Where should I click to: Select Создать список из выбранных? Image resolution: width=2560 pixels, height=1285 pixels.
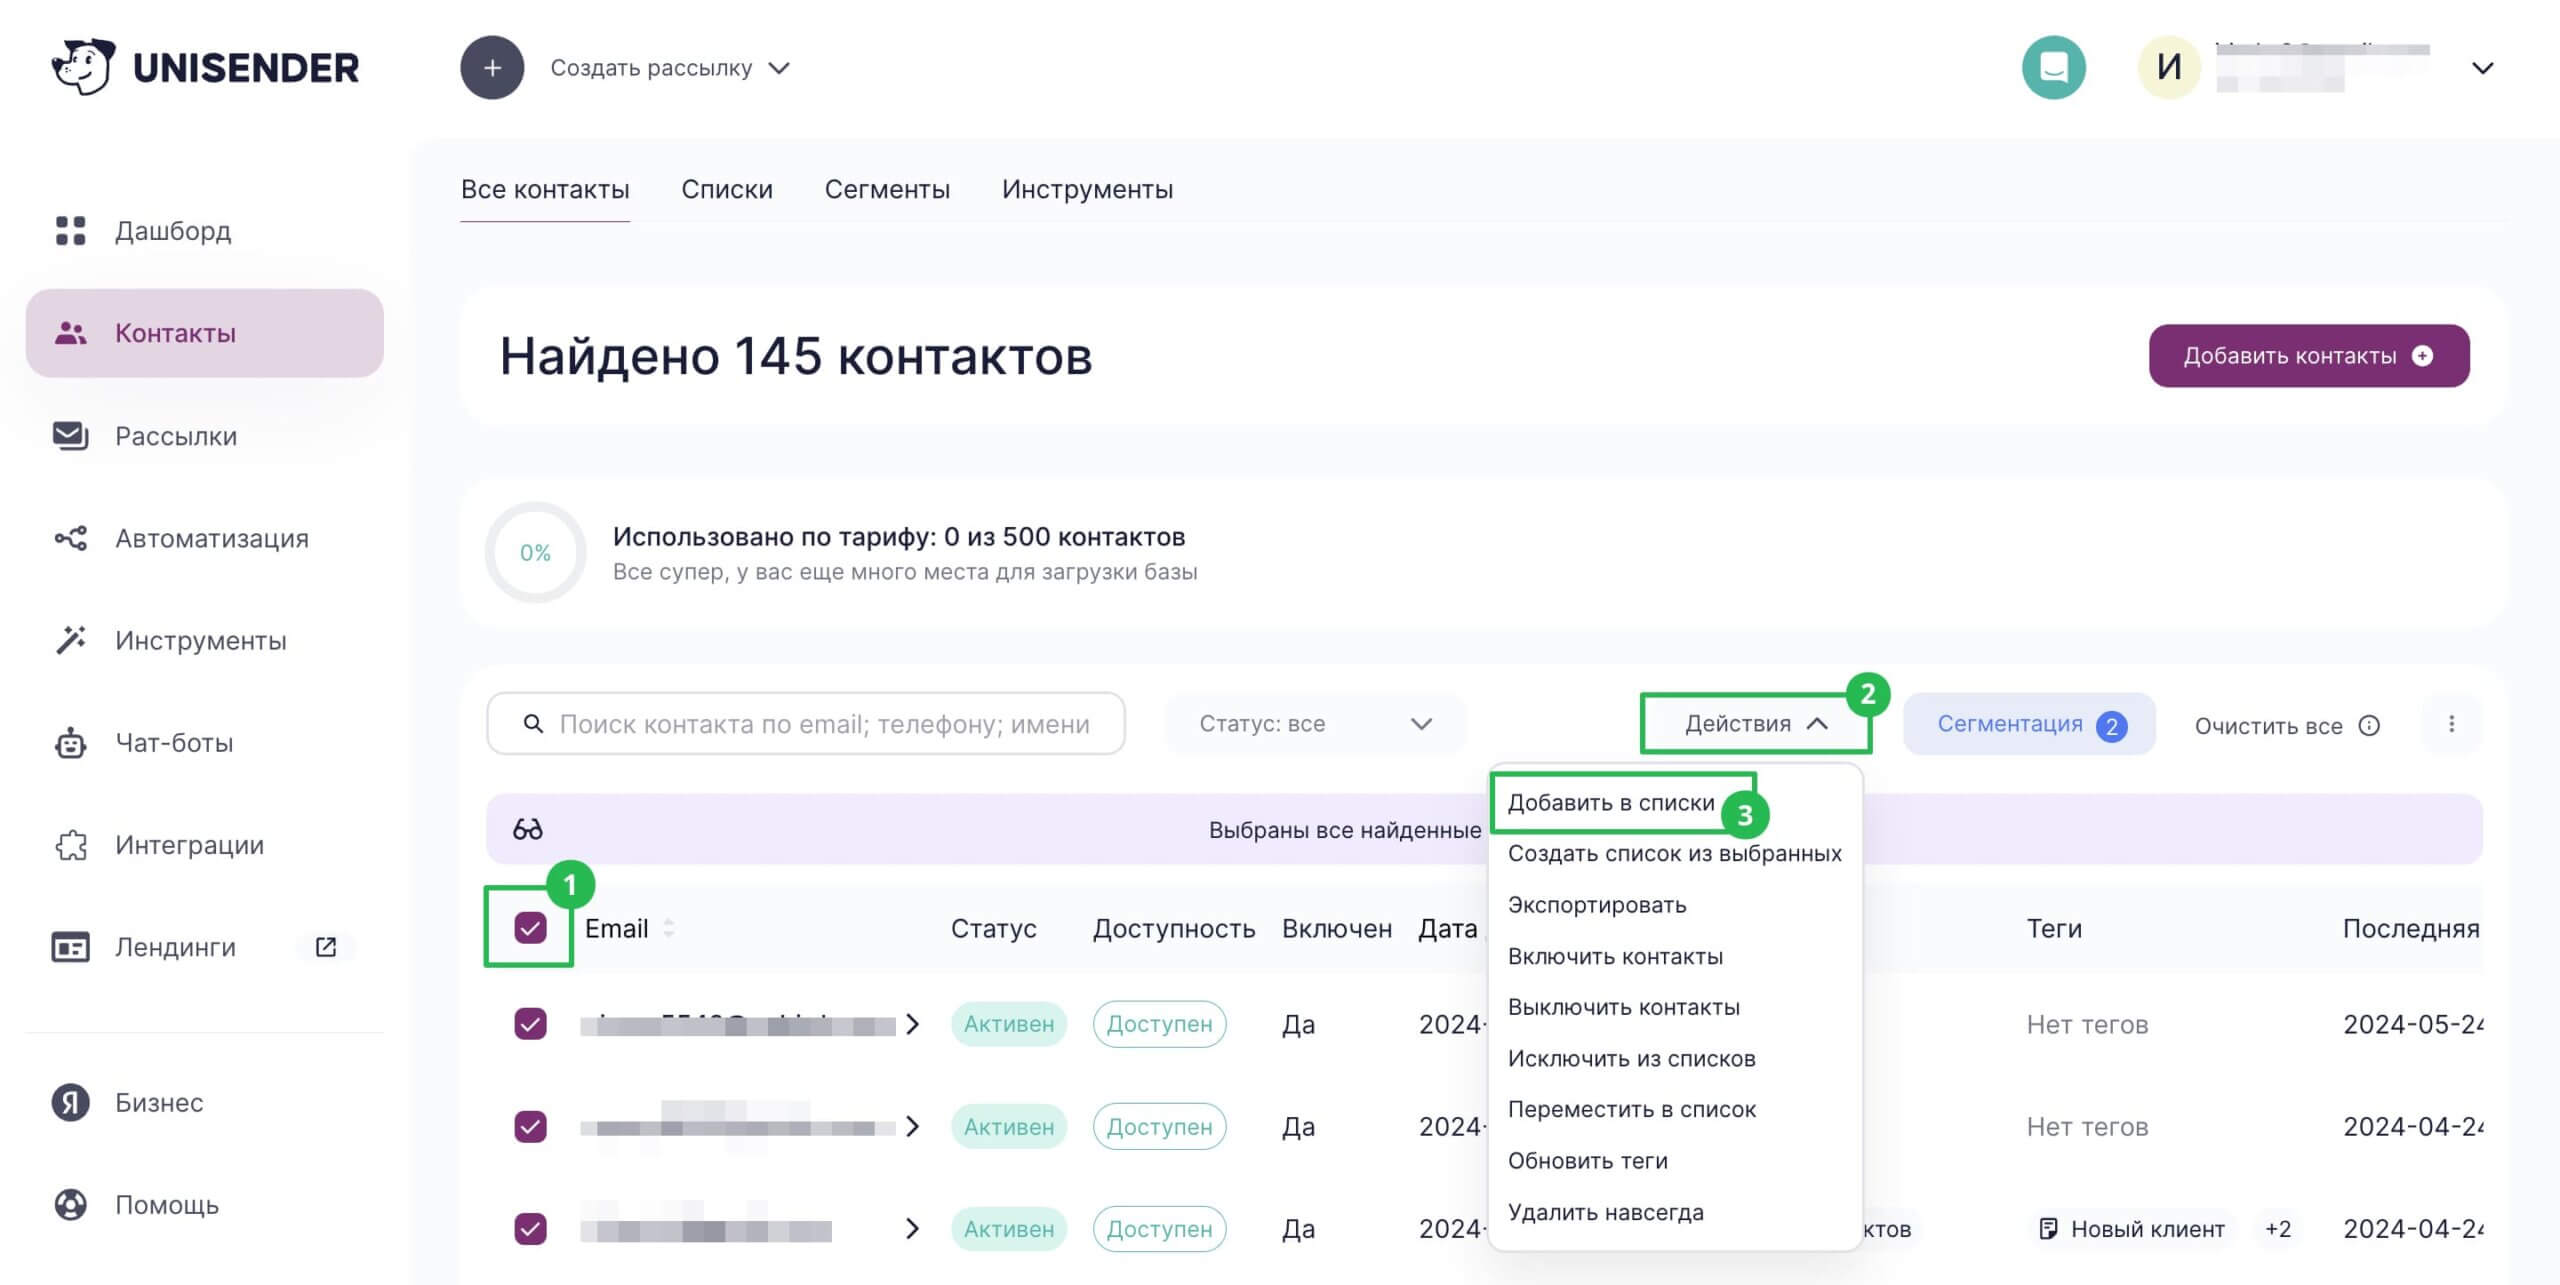click(1674, 853)
